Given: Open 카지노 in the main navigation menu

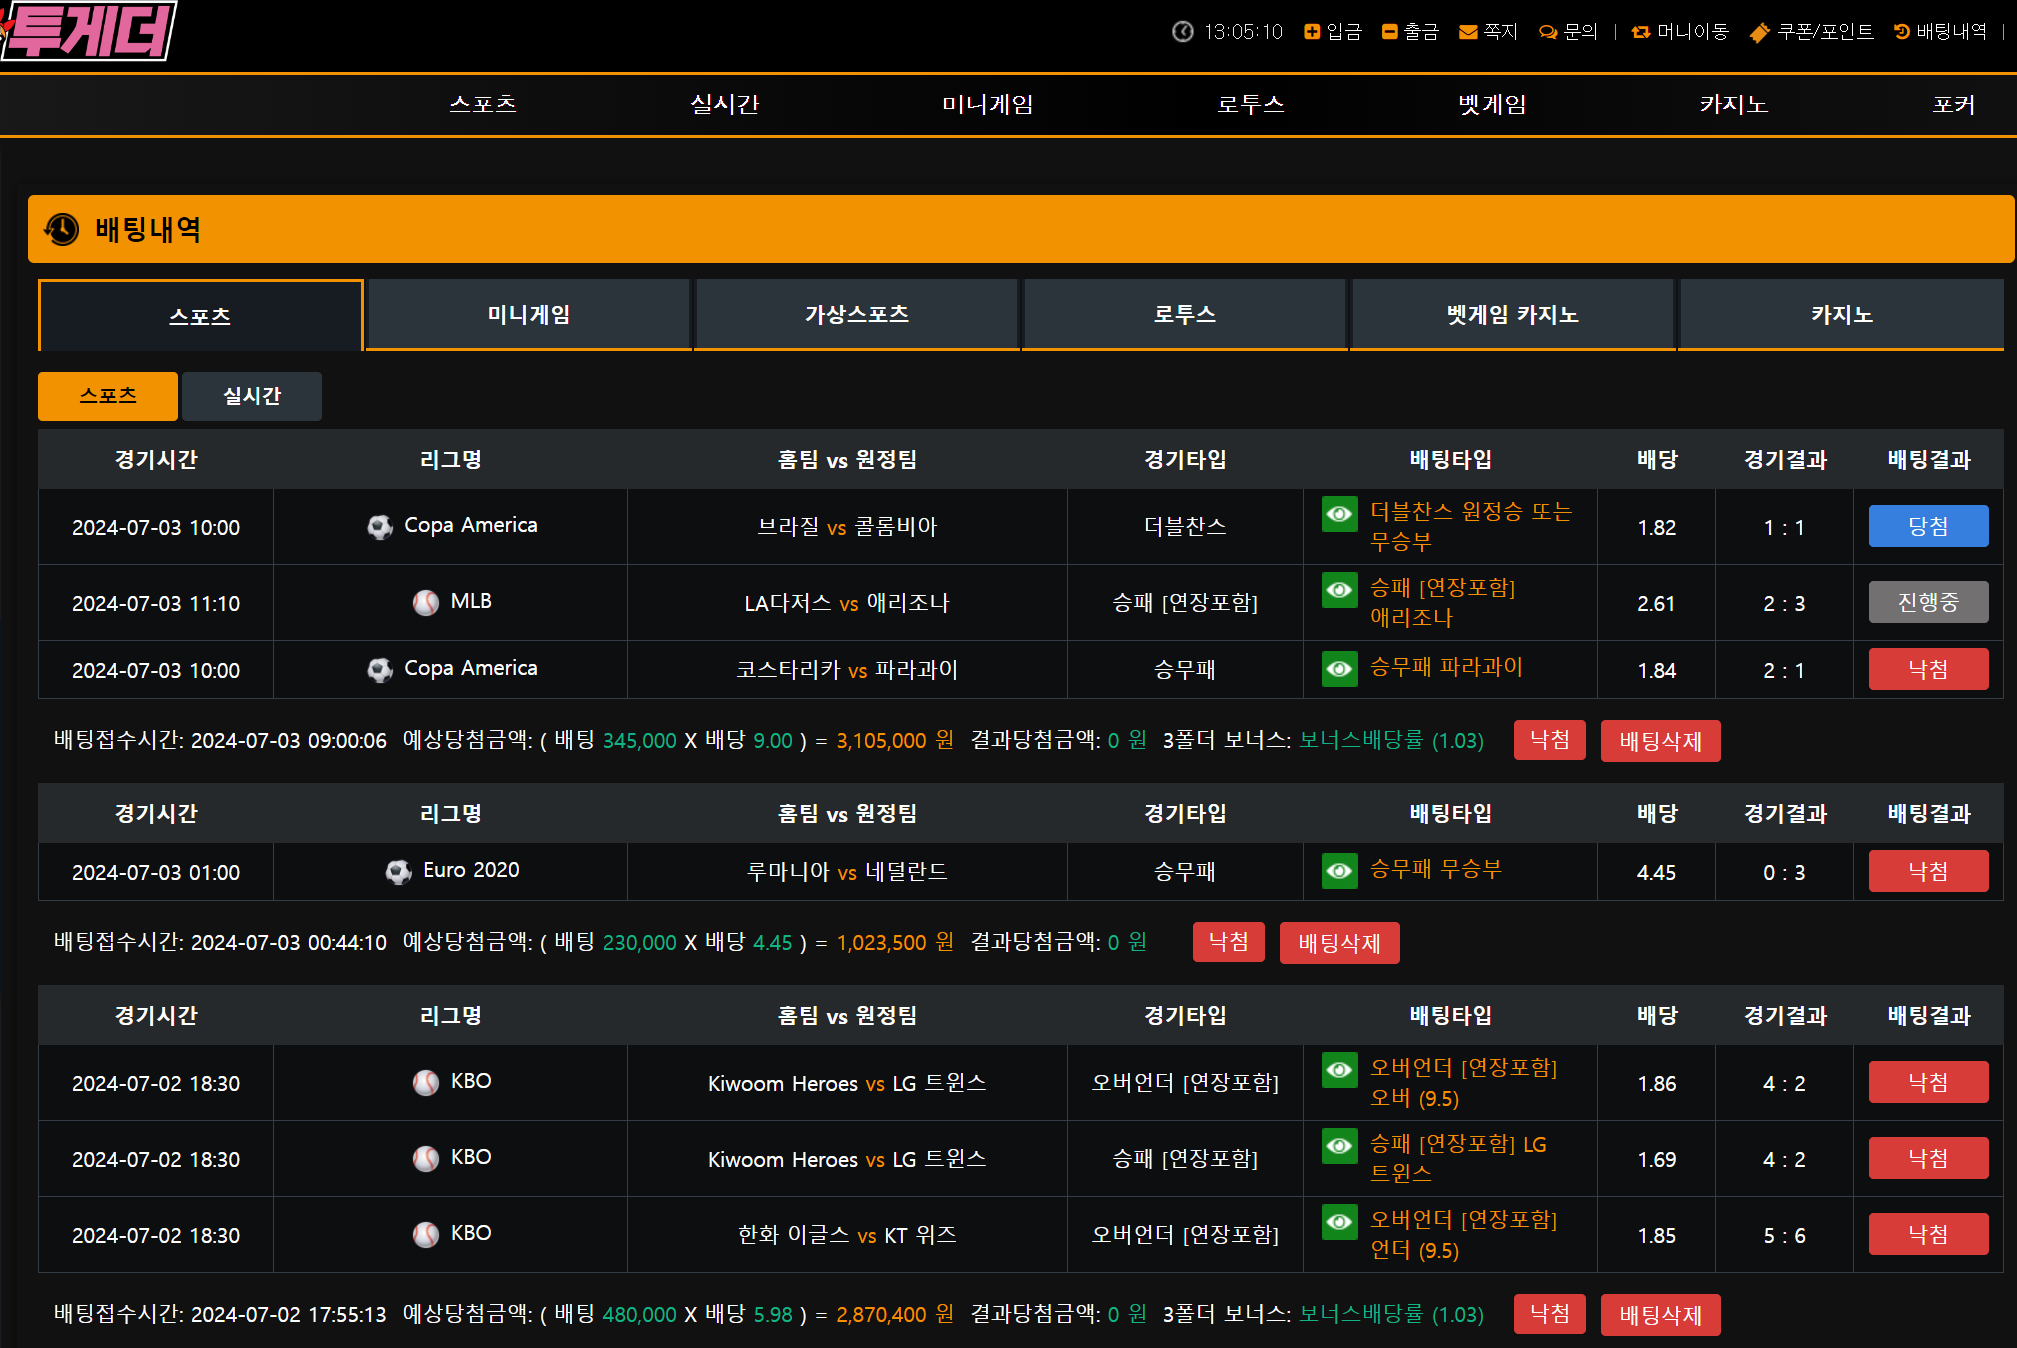Looking at the screenshot, I should pyautogui.click(x=1733, y=104).
